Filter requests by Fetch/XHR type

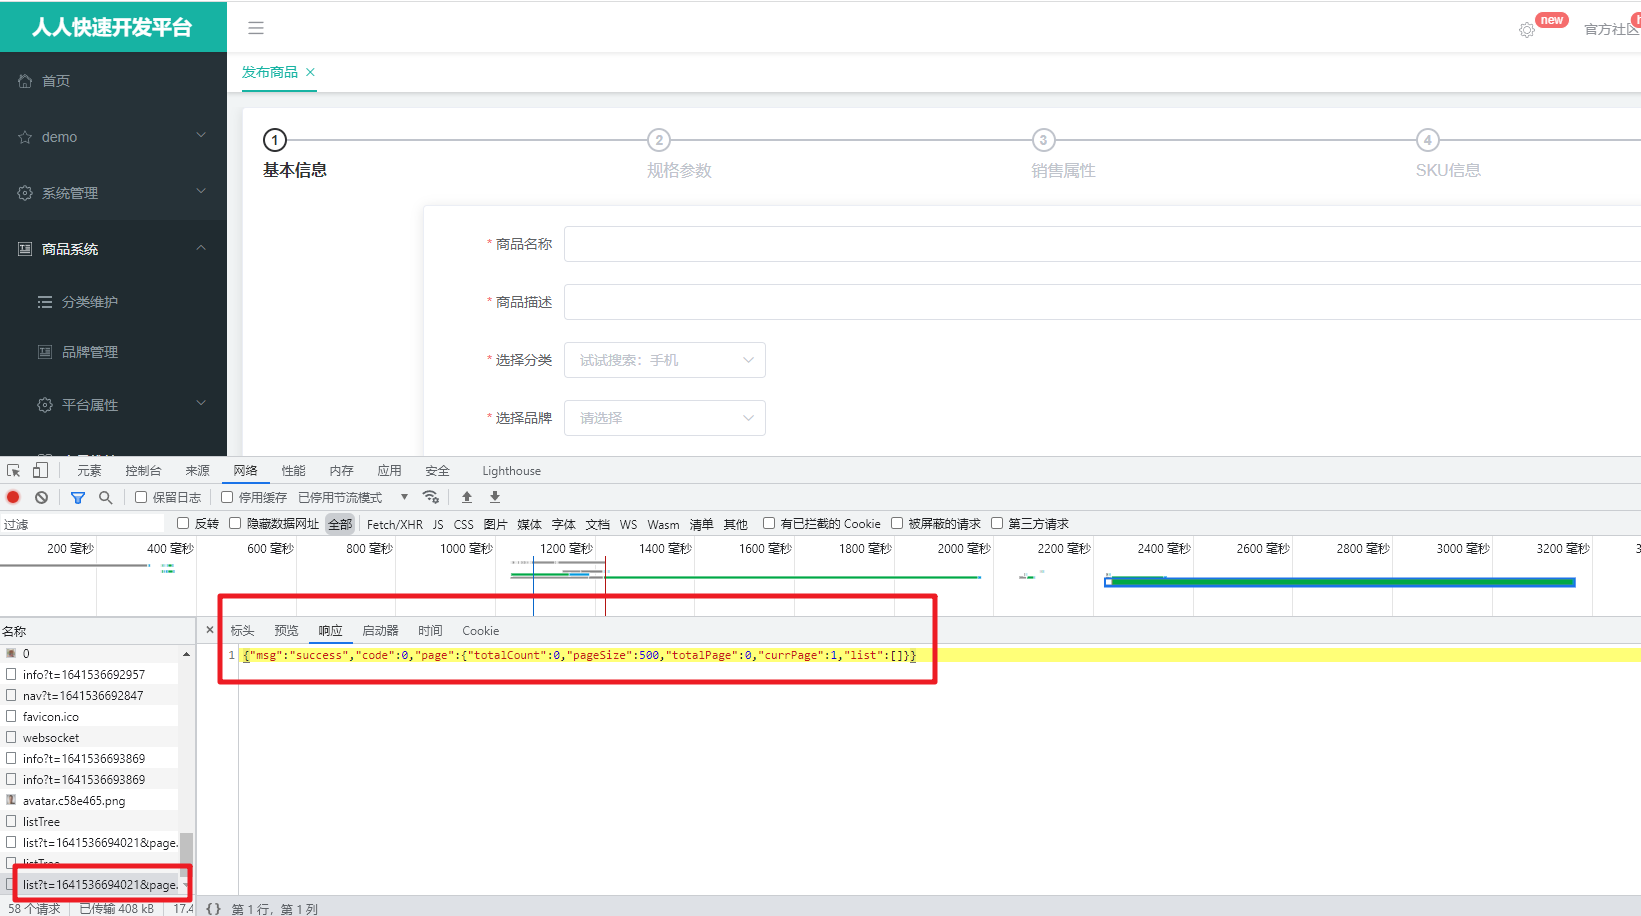pyautogui.click(x=394, y=524)
